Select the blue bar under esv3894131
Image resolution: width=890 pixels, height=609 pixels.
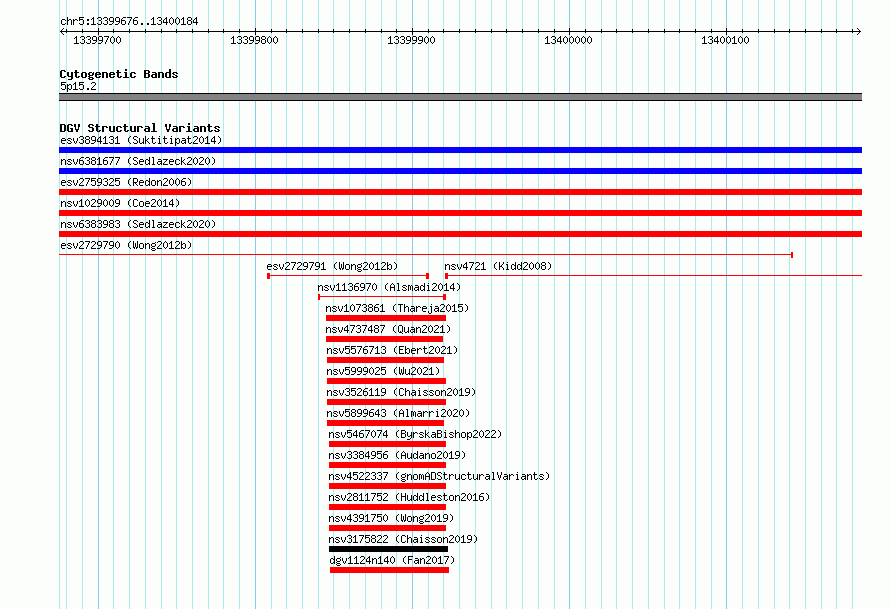(x=460, y=150)
